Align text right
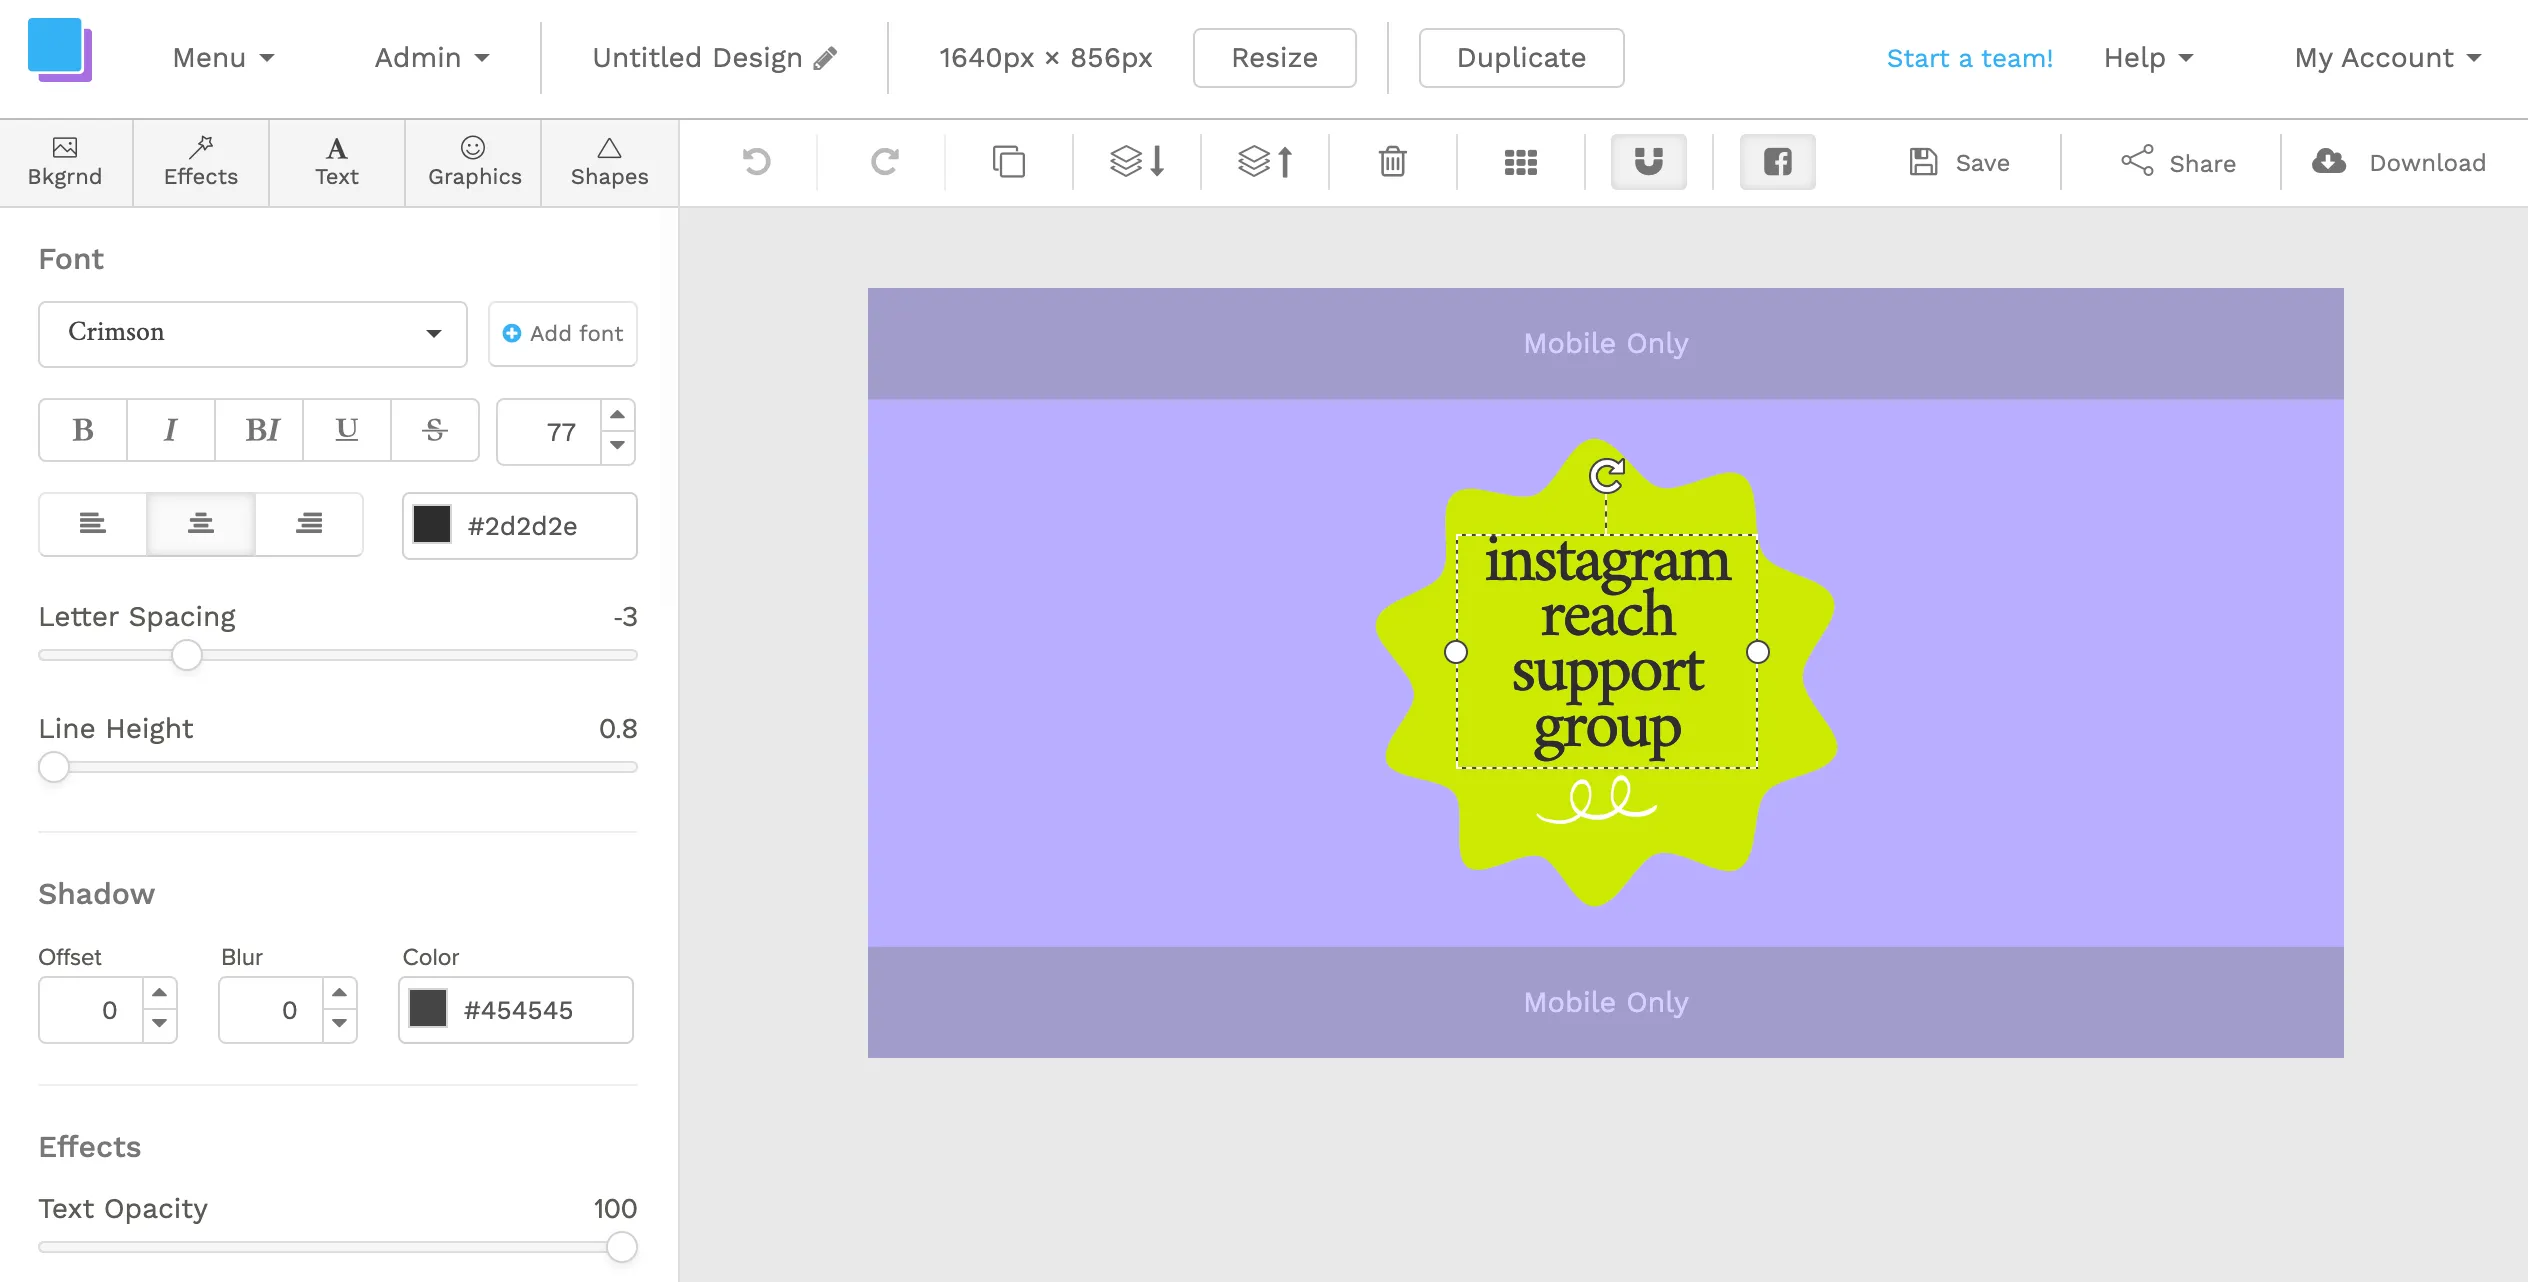The image size is (2528, 1282). point(309,524)
